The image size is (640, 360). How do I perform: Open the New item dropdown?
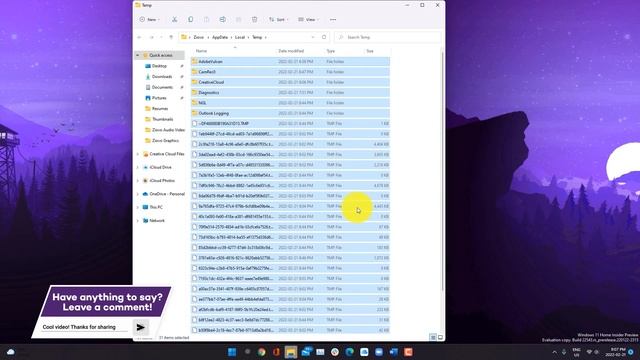[x=149, y=20]
